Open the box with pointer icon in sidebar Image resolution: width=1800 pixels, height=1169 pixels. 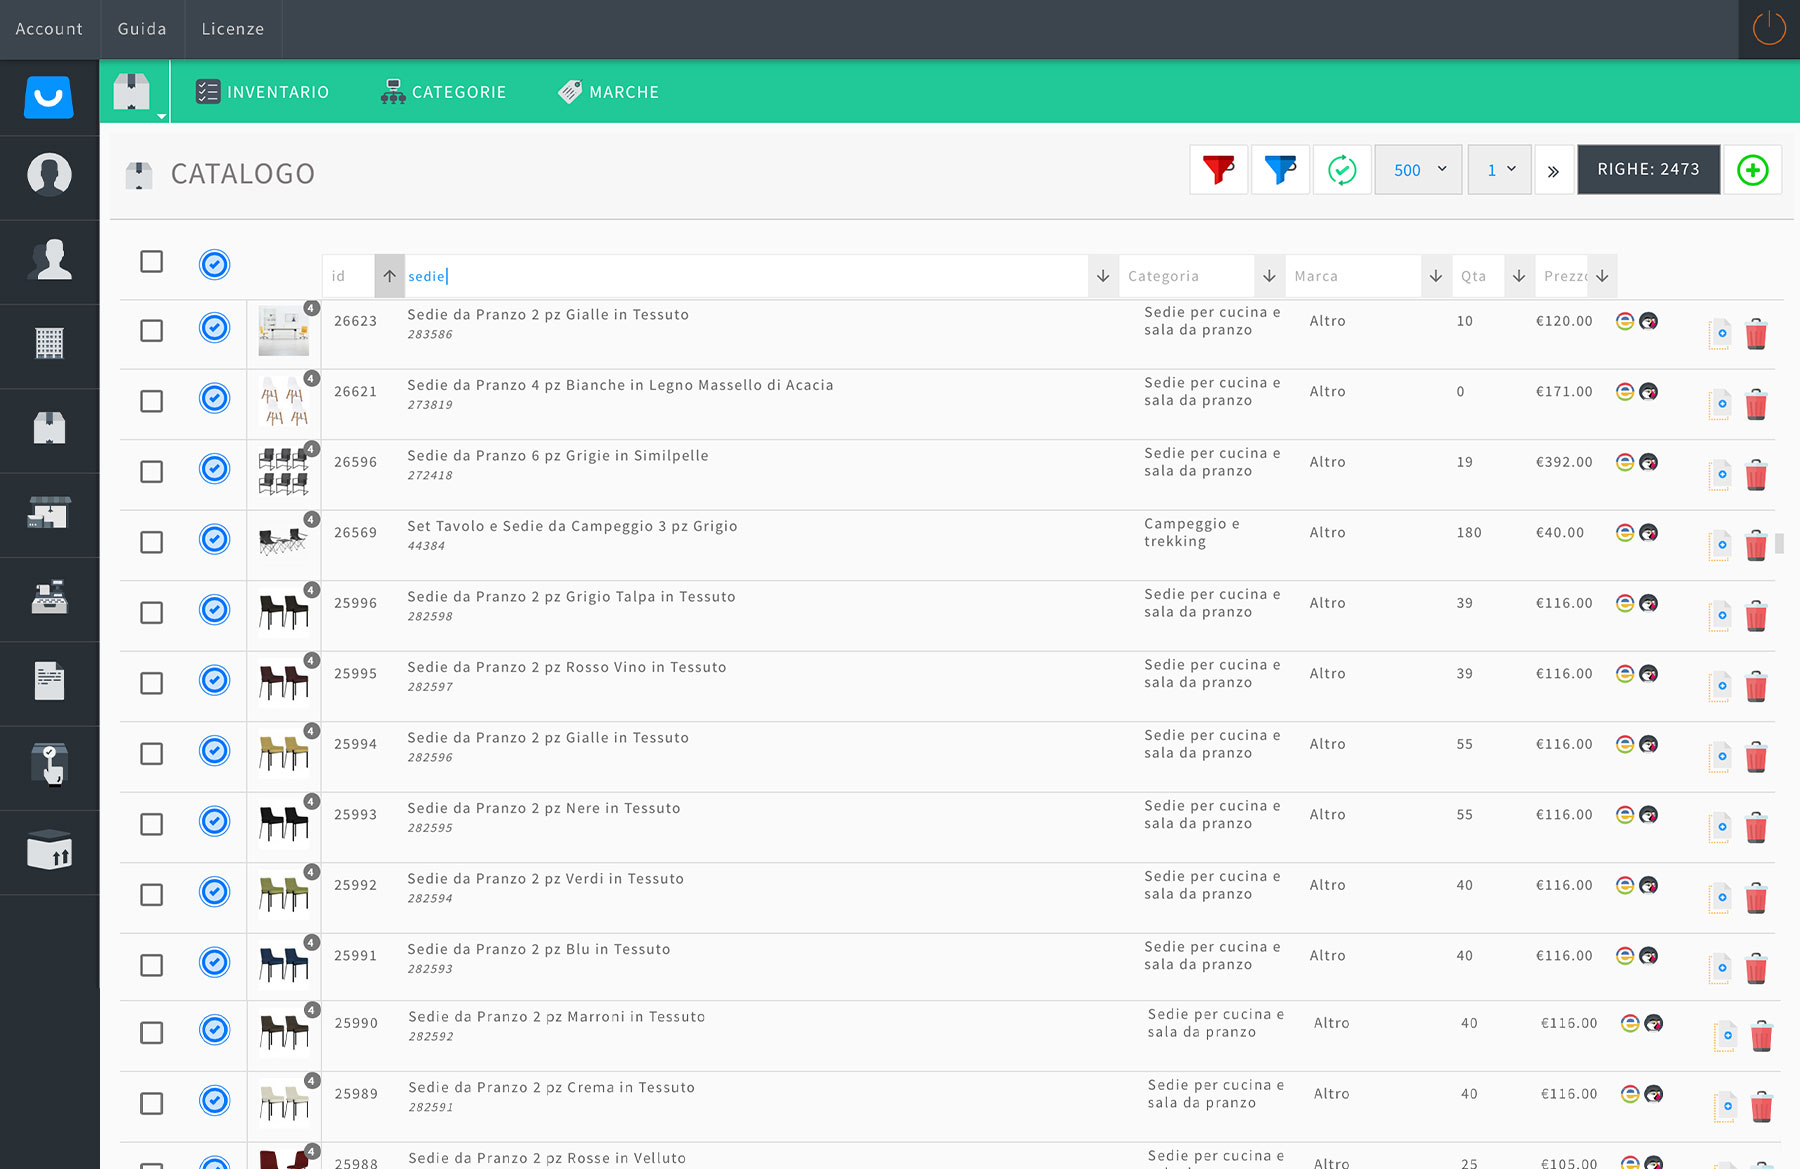[x=49, y=765]
